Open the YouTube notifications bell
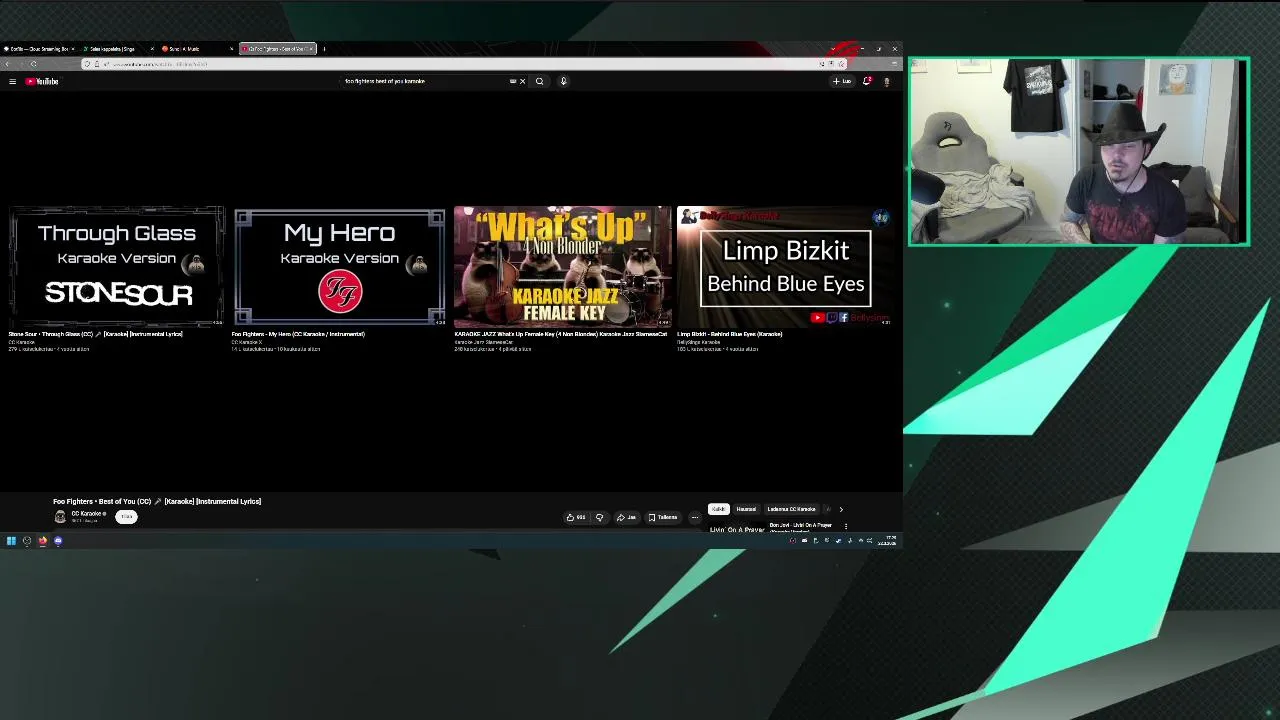 pos(867,81)
